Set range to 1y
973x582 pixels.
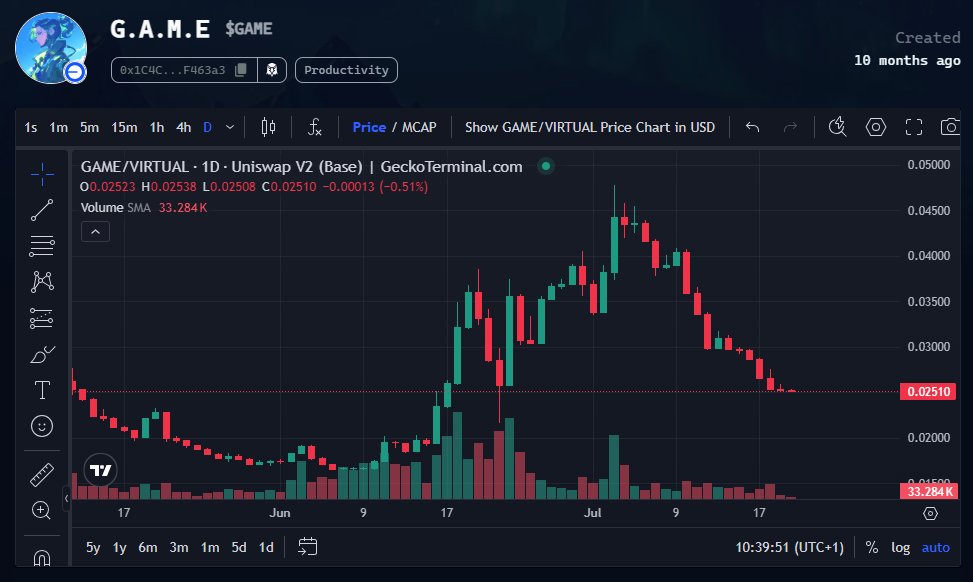pyautogui.click(x=119, y=547)
